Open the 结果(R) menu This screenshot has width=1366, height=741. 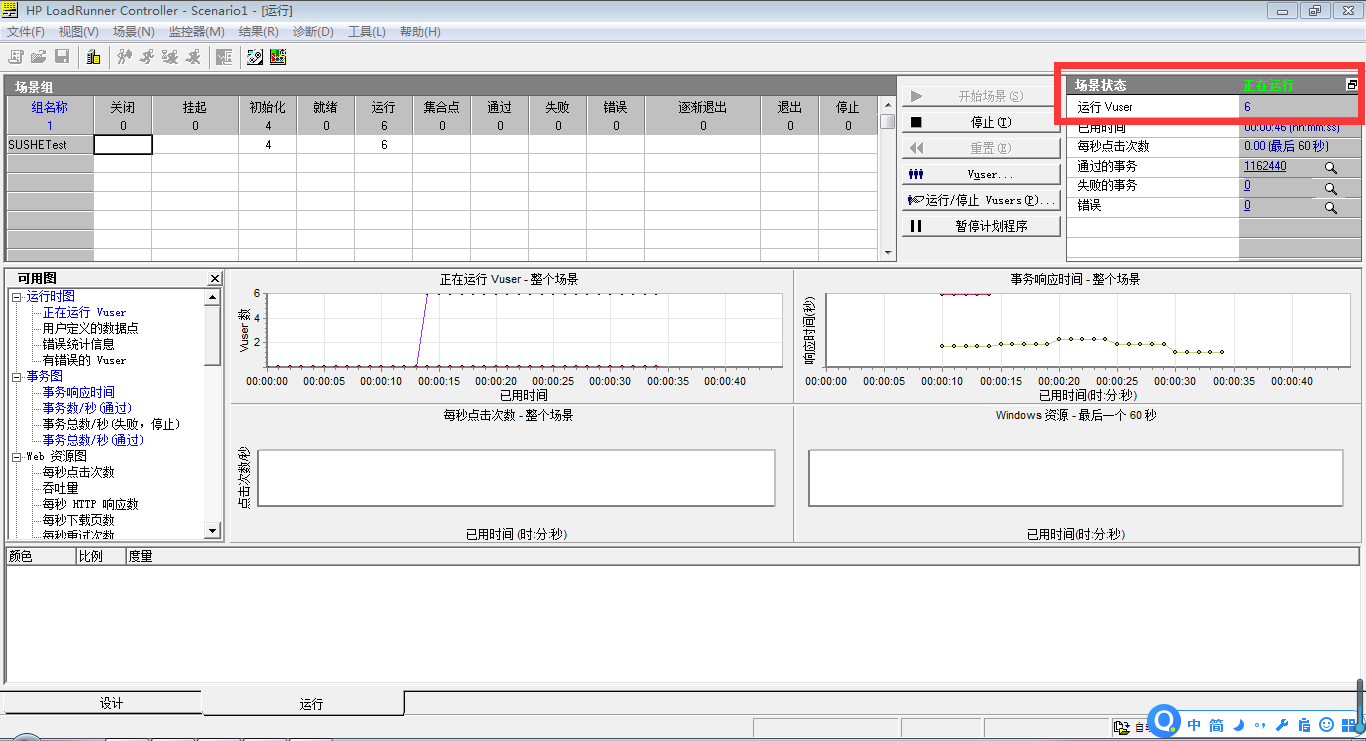coord(258,32)
